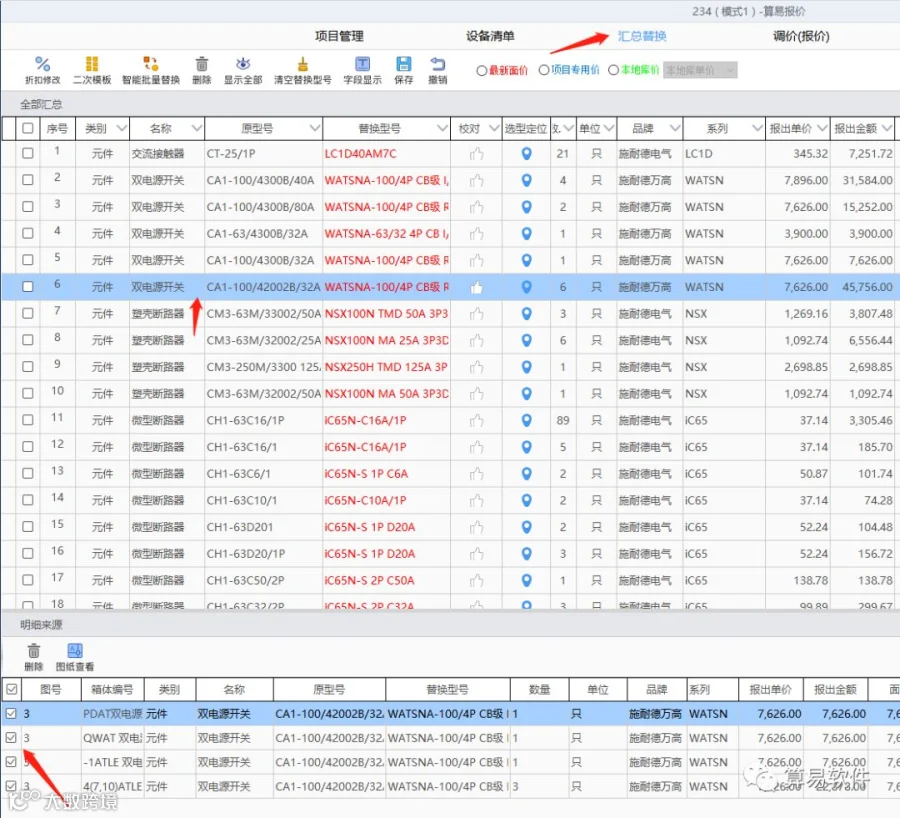Click thumbs-up 校对 icon for row 9

click(x=476, y=367)
